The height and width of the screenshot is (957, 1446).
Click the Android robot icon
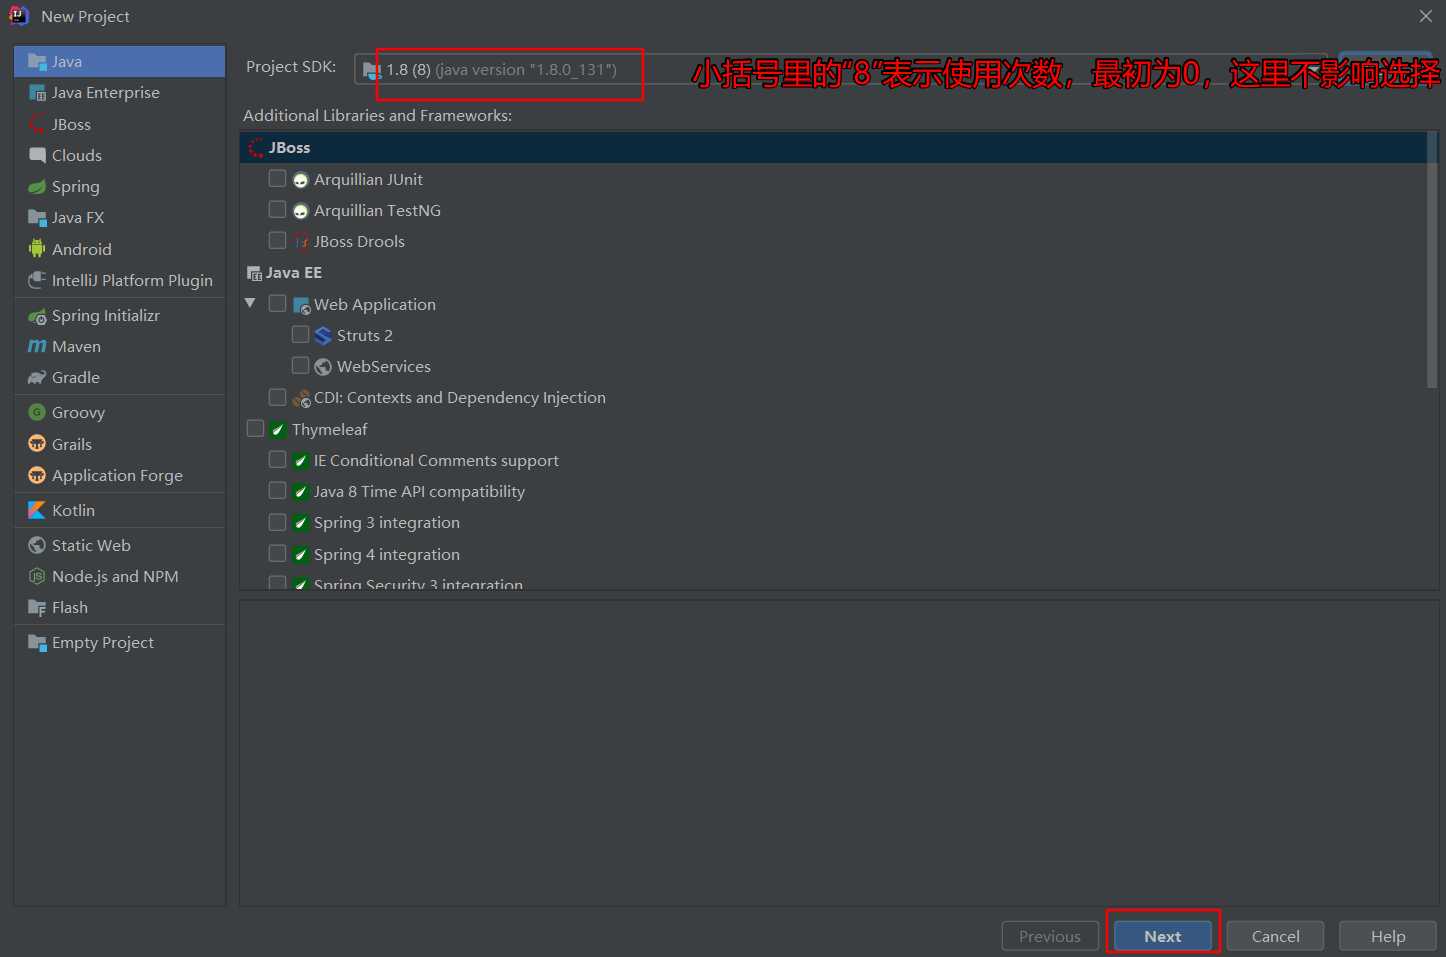point(37,249)
